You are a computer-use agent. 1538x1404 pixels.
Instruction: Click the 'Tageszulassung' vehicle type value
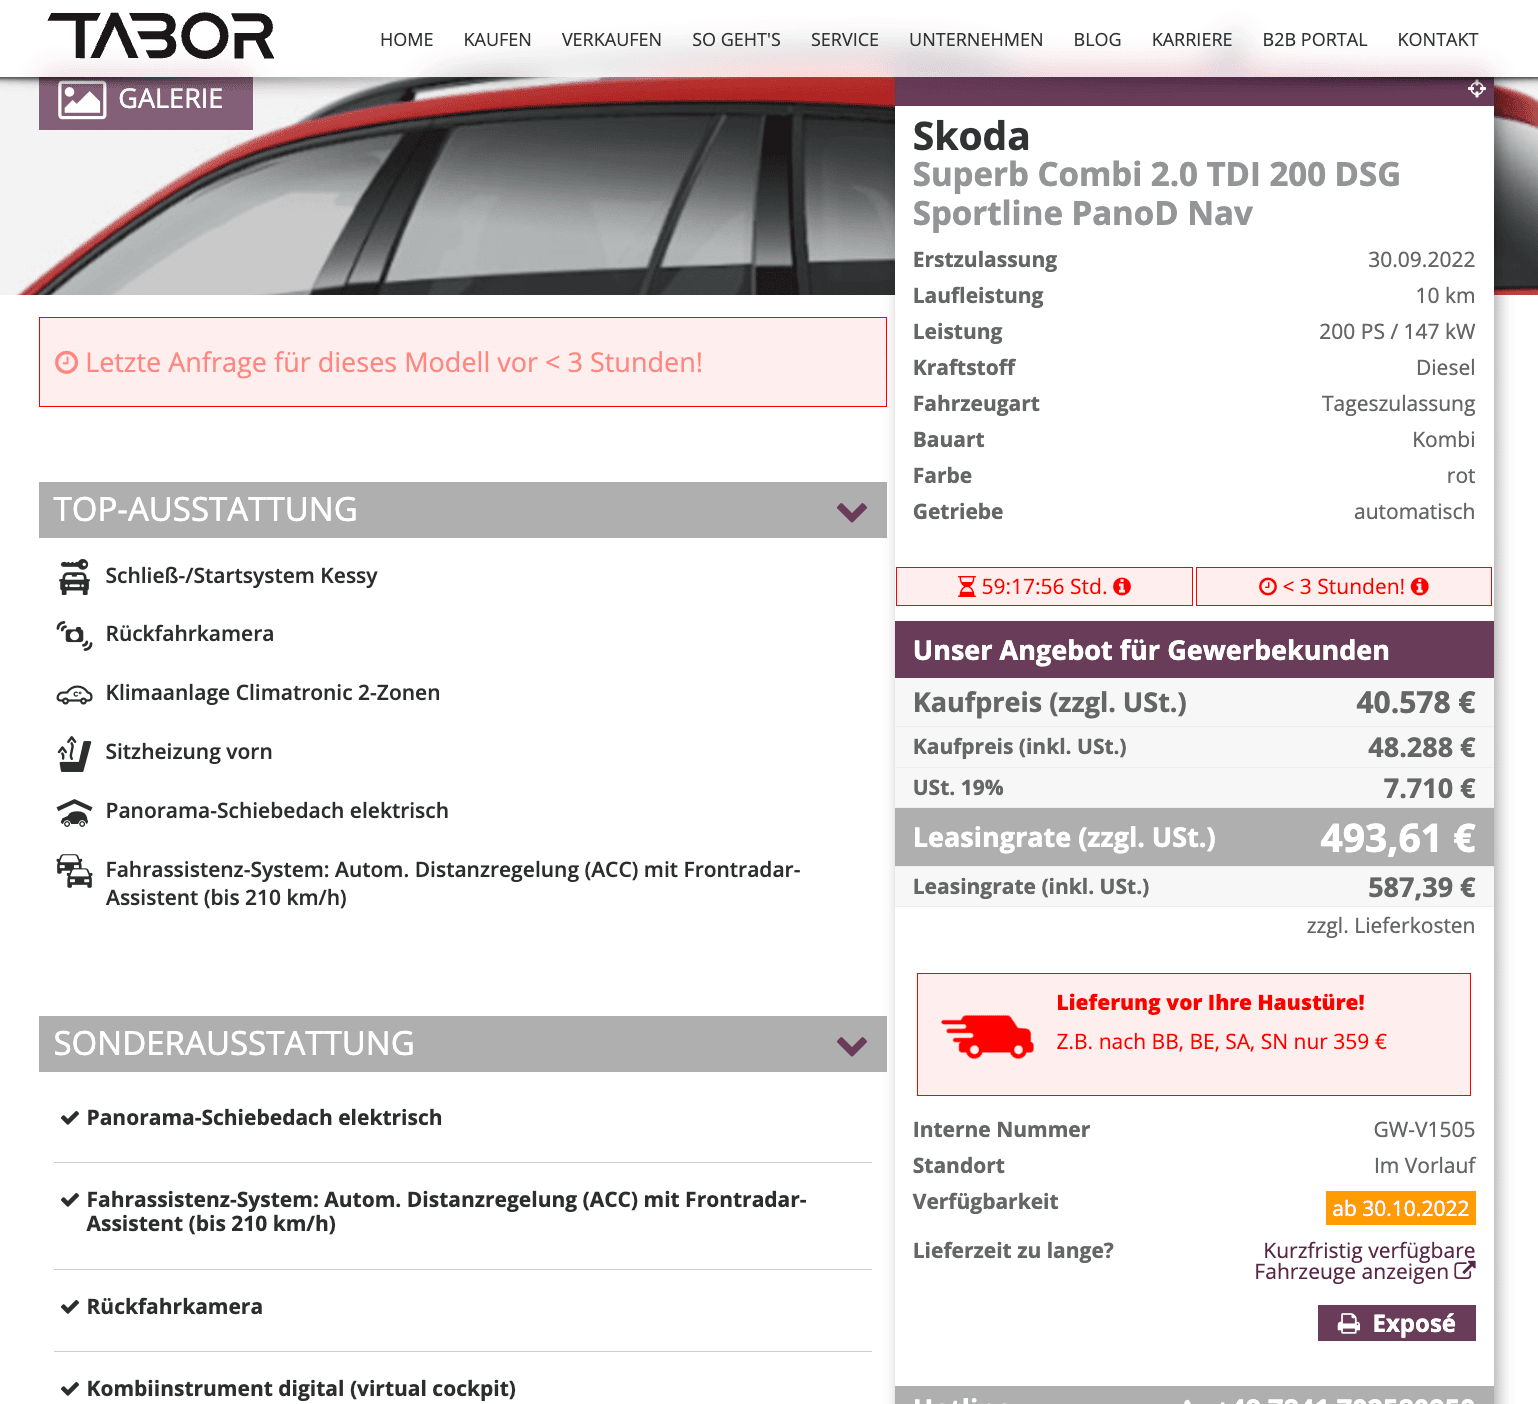[x=1398, y=404]
